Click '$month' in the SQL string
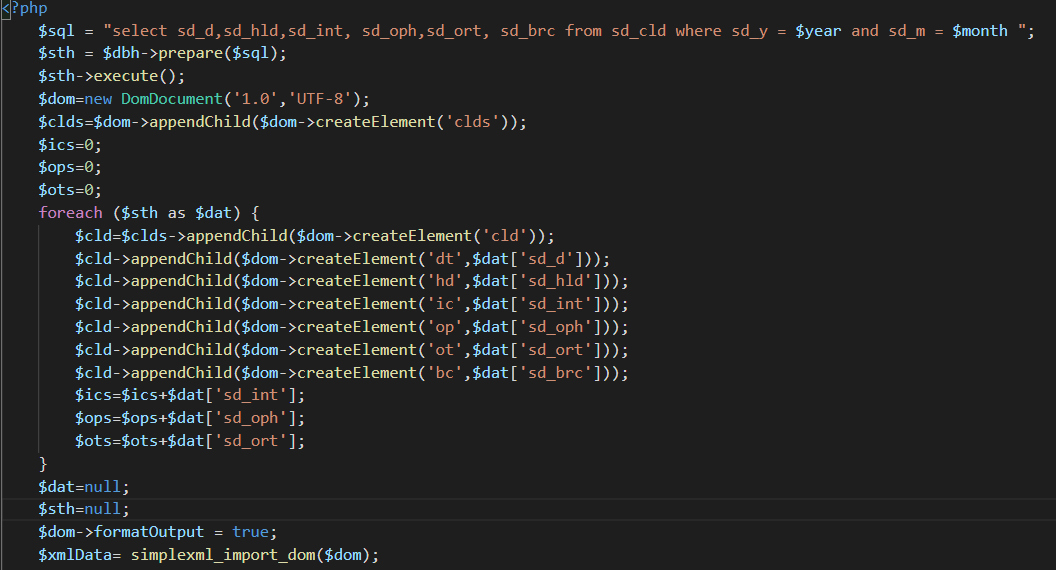Screen dimensions: 1056x570 tap(980, 31)
